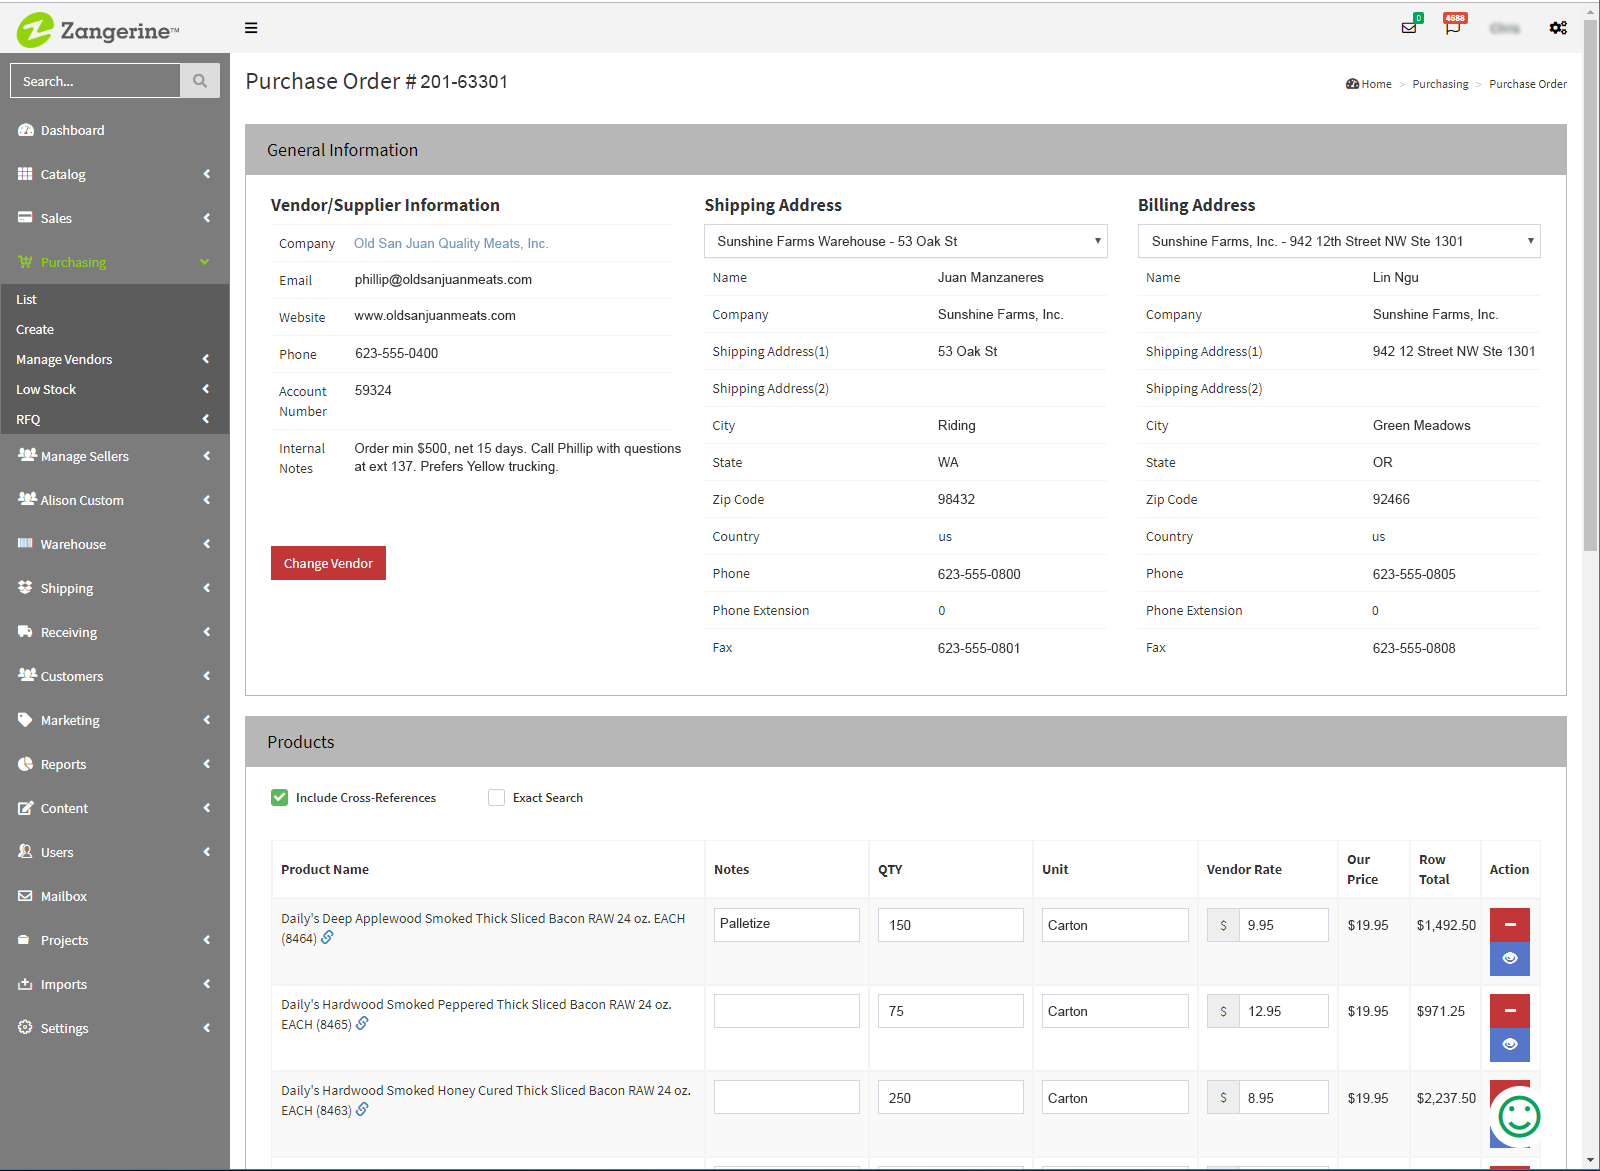Click the QTY field showing 150

[950, 925]
